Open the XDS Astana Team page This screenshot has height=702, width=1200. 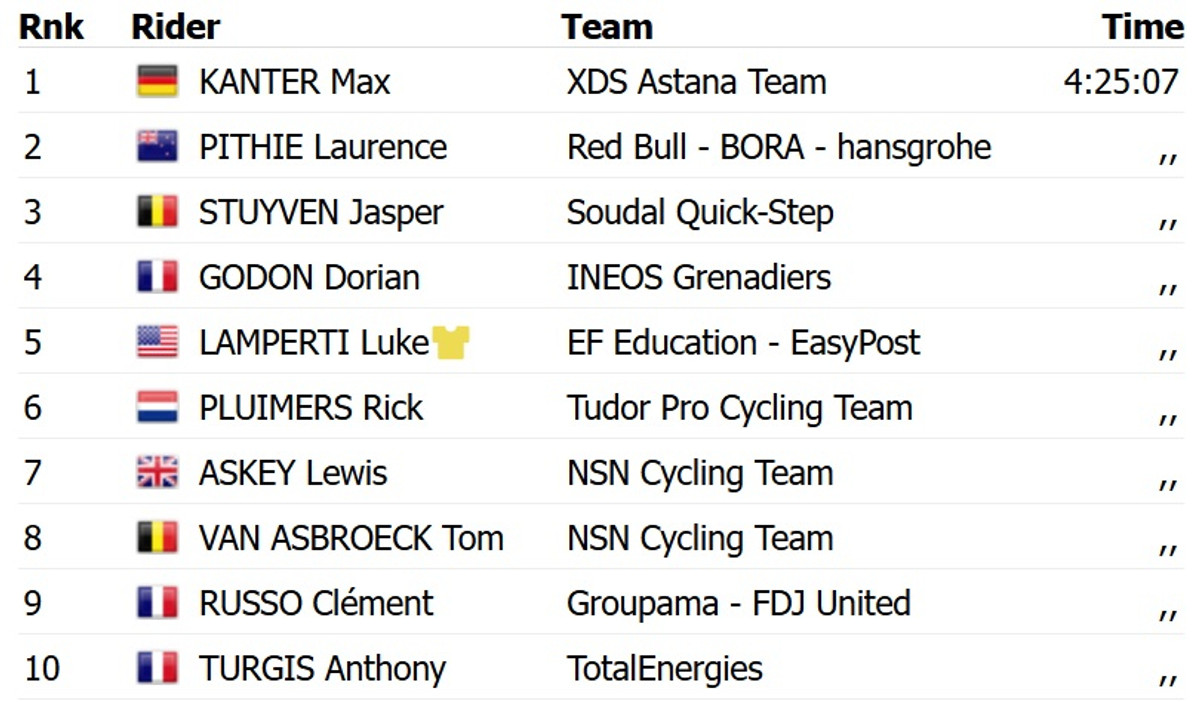pyautogui.click(x=696, y=82)
